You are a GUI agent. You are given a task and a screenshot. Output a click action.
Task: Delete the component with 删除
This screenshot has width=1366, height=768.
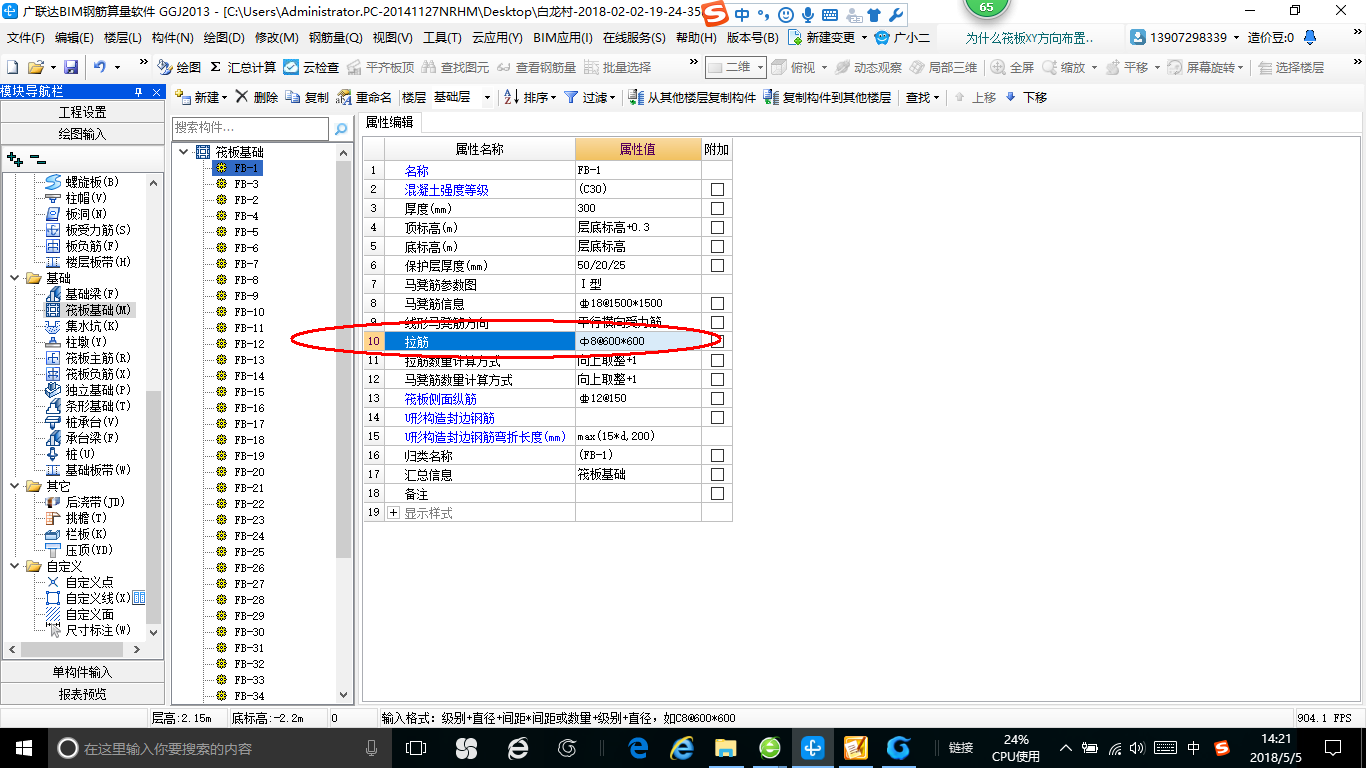coord(257,97)
